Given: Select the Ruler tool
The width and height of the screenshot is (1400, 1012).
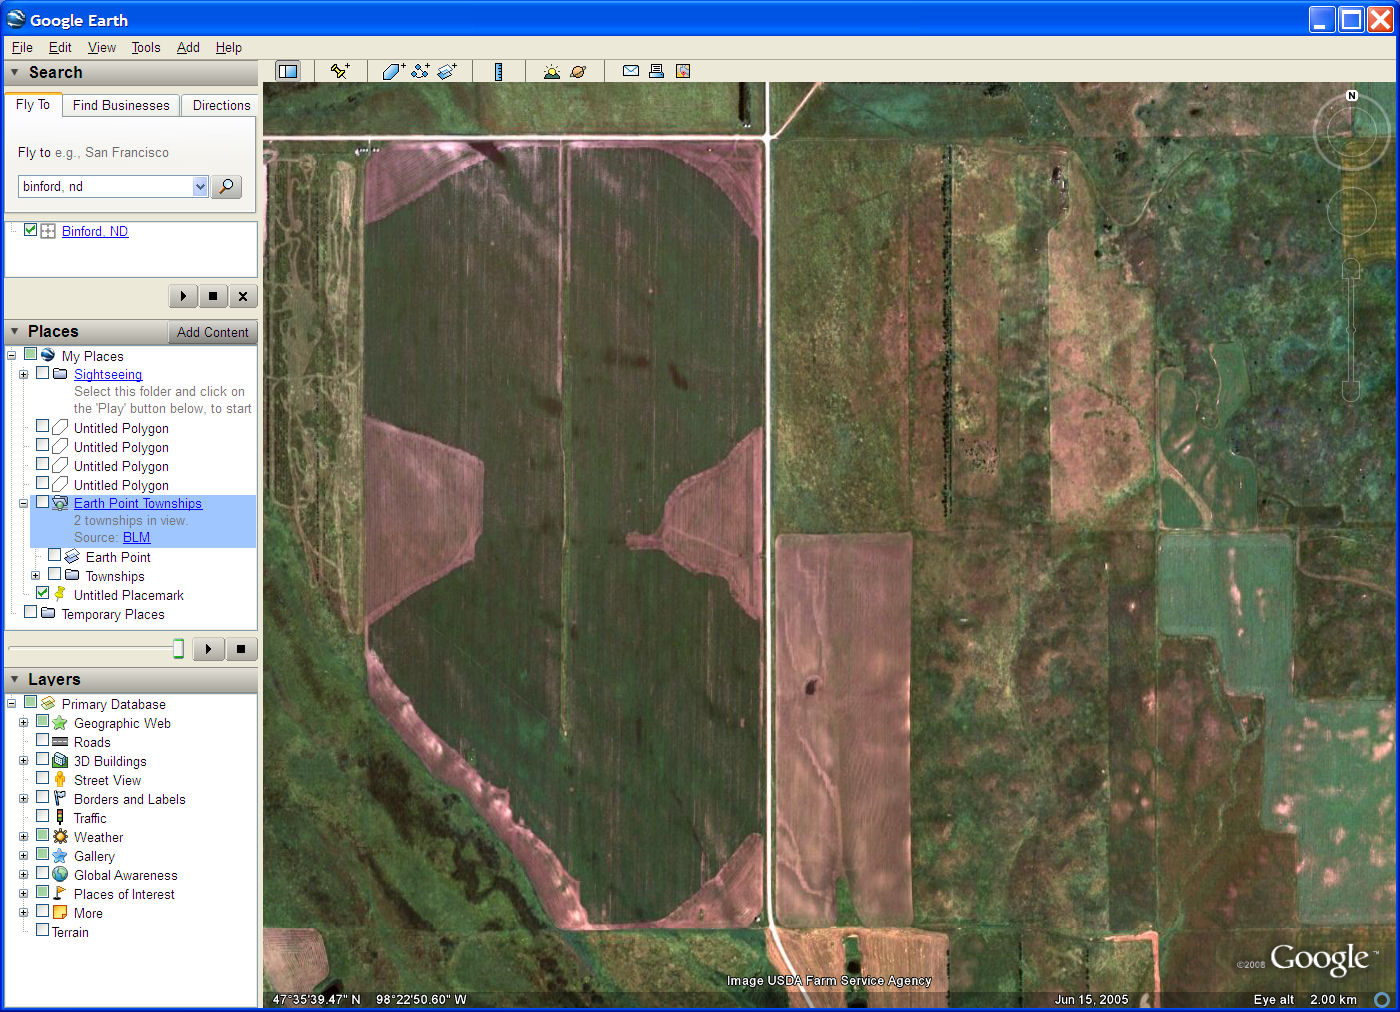Looking at the screenshot, I should [x=498, y=71].
